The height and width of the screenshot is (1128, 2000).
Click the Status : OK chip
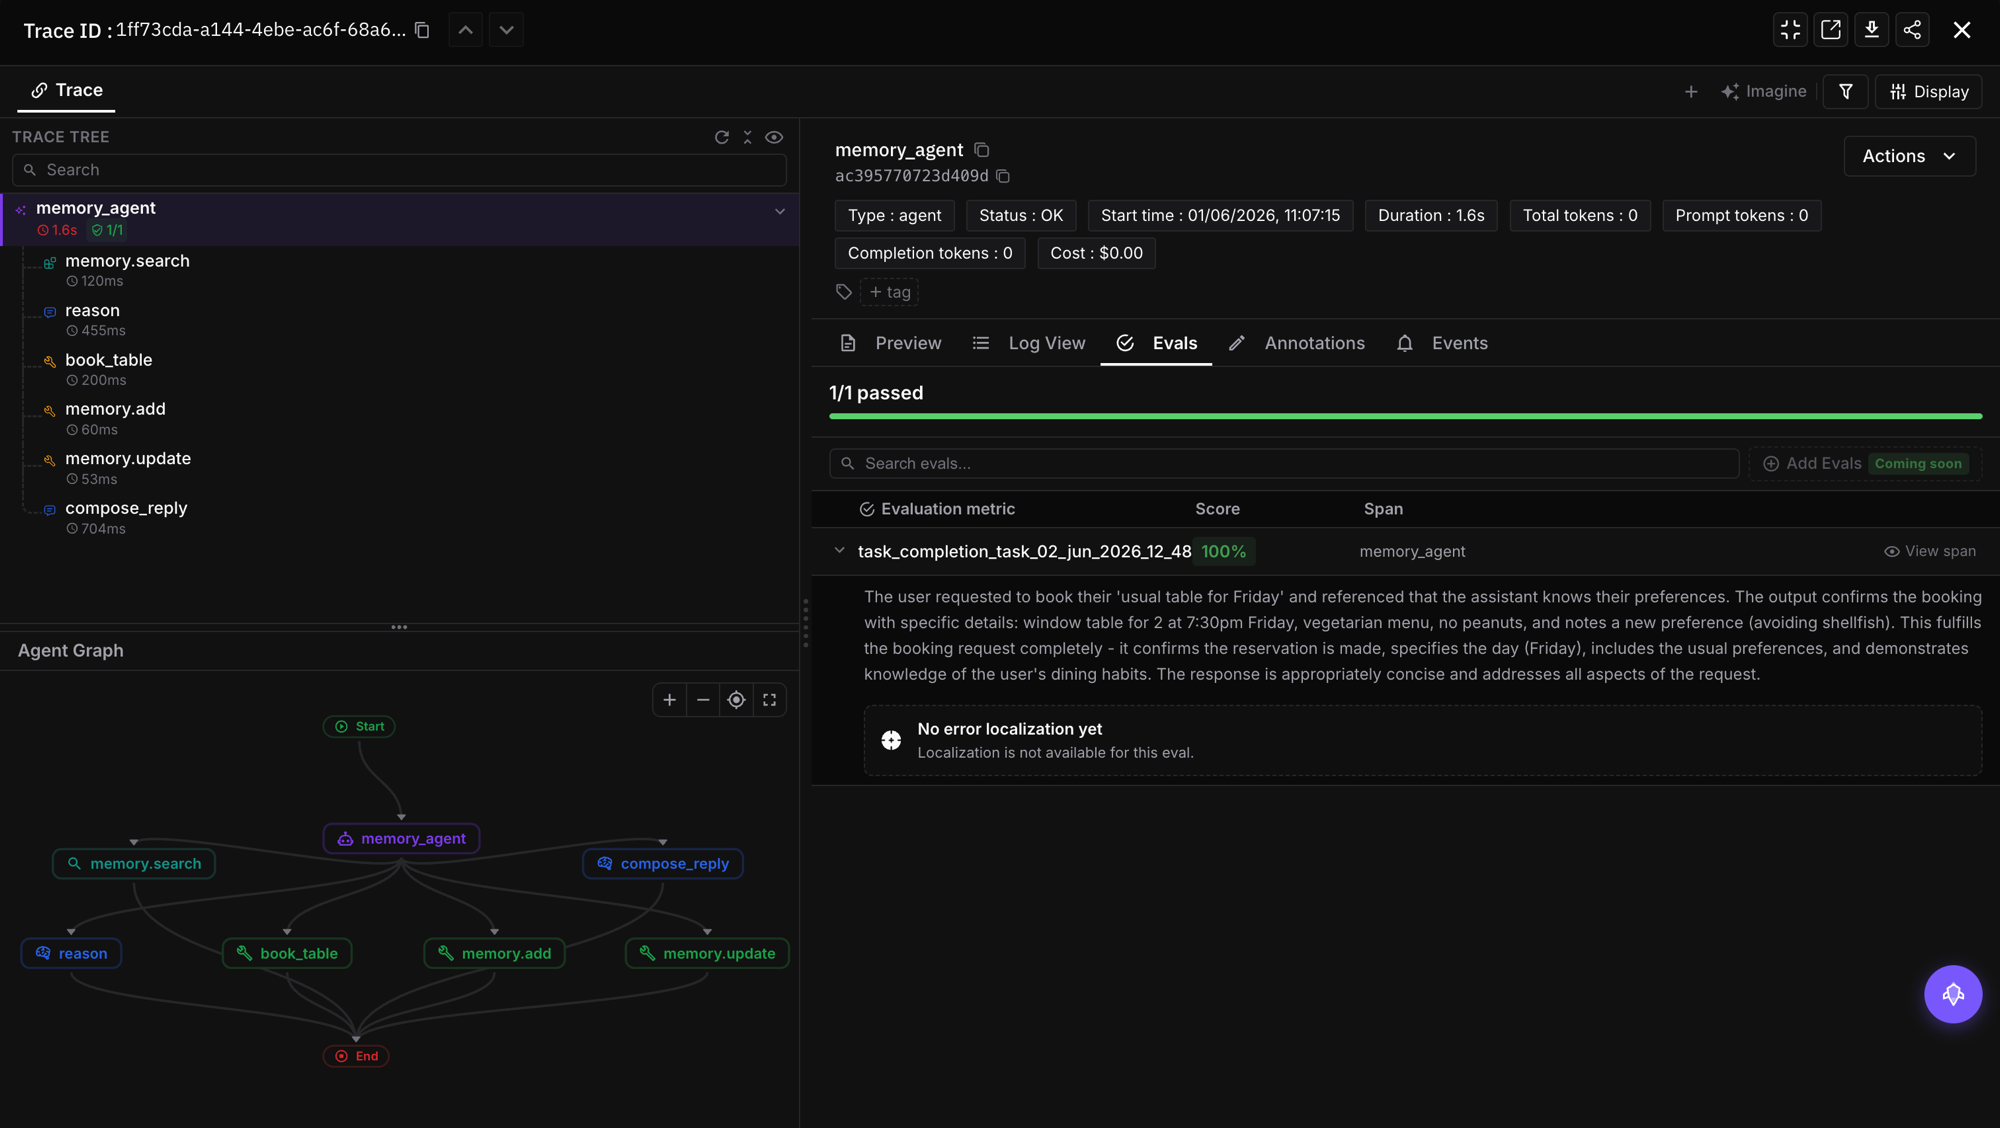[x=1021, y=216]
